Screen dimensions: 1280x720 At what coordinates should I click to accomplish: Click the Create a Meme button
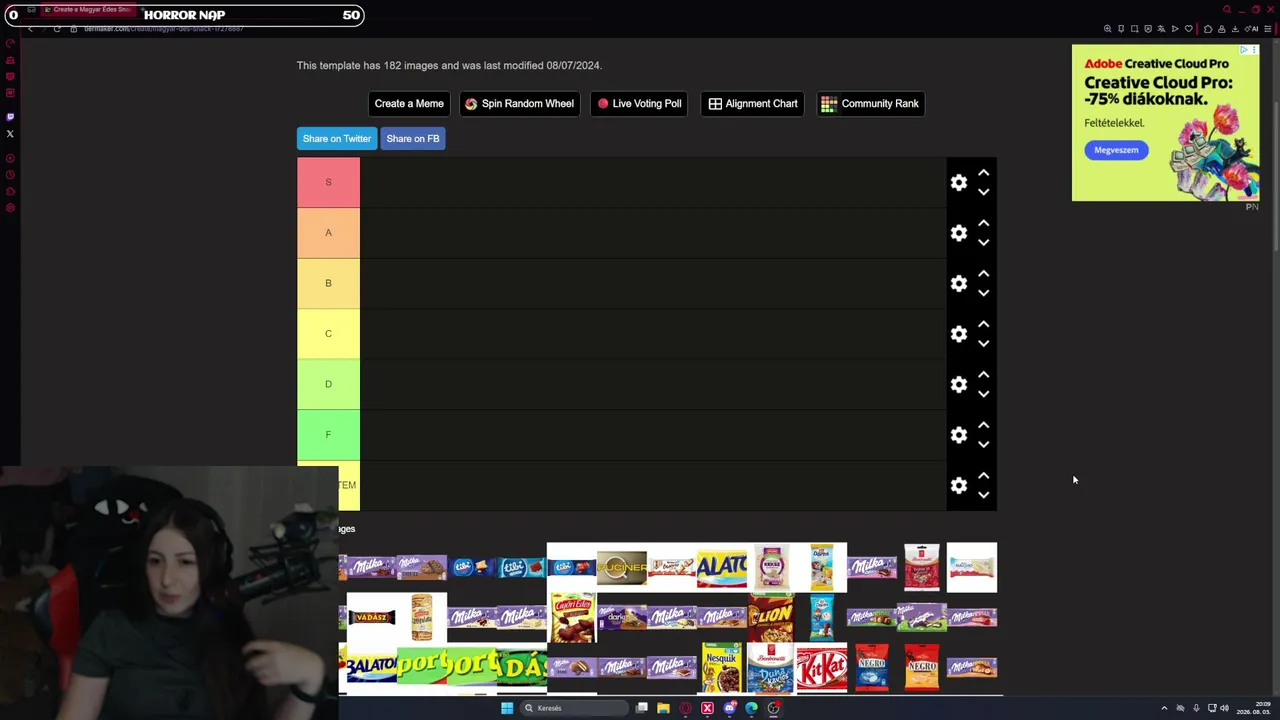point(409,104)
